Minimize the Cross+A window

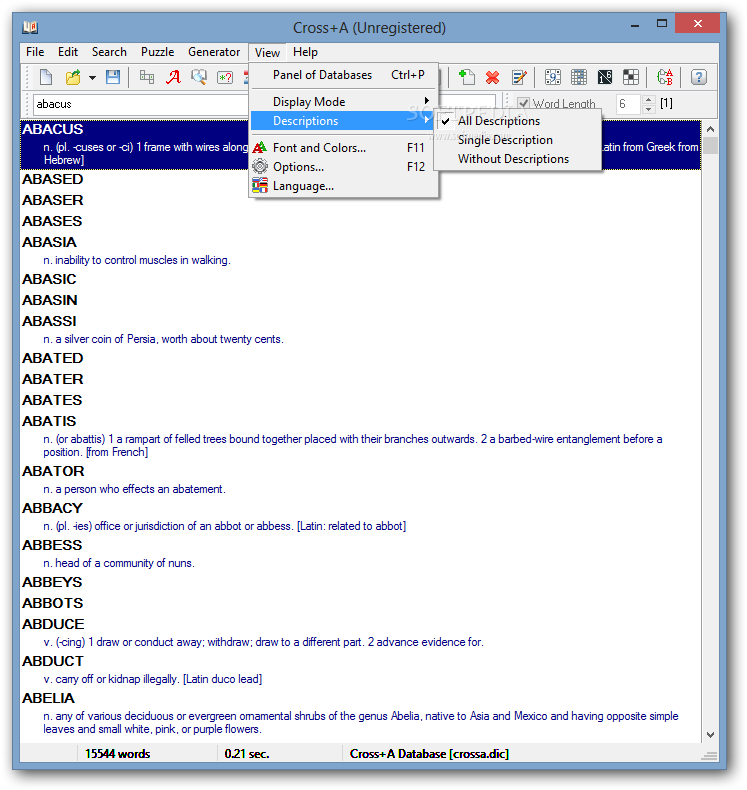(x=635, y=25)
